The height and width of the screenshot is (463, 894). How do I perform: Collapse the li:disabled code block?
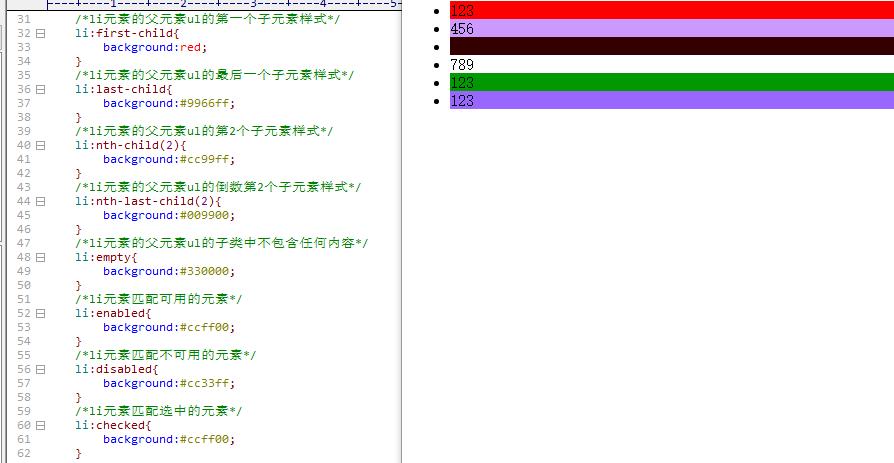point(40,369)
